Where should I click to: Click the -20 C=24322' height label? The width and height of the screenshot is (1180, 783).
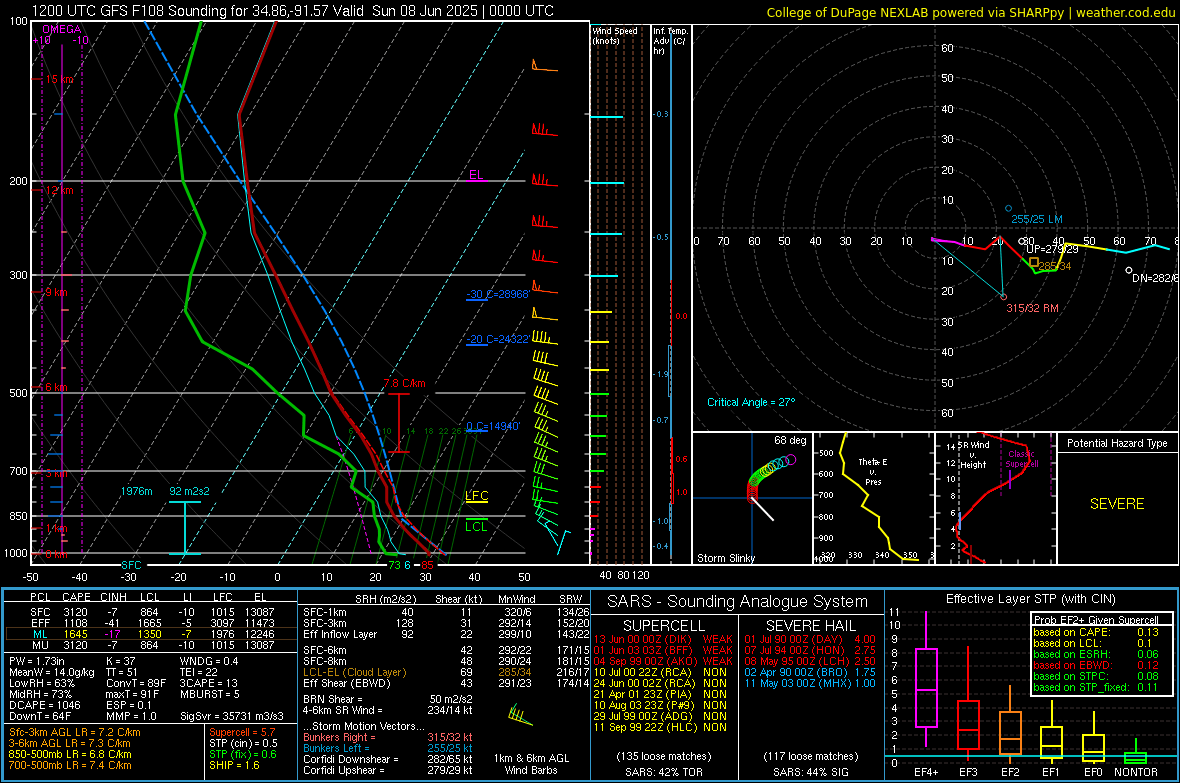point(497,340)
